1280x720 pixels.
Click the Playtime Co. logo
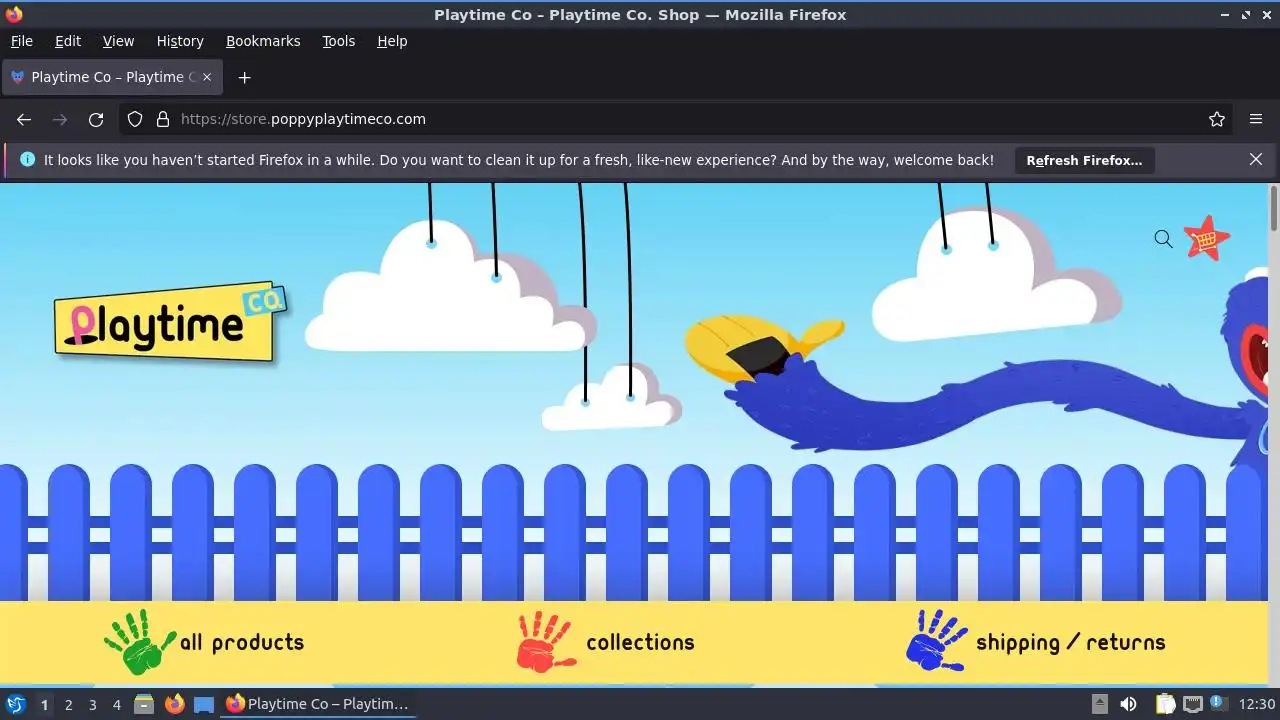click(171, 323)
